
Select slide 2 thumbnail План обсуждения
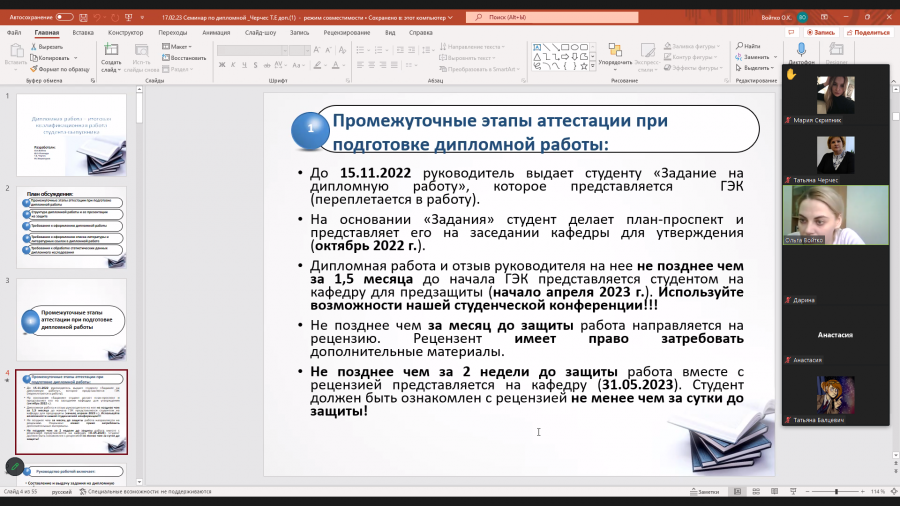[x=71, y=227]
